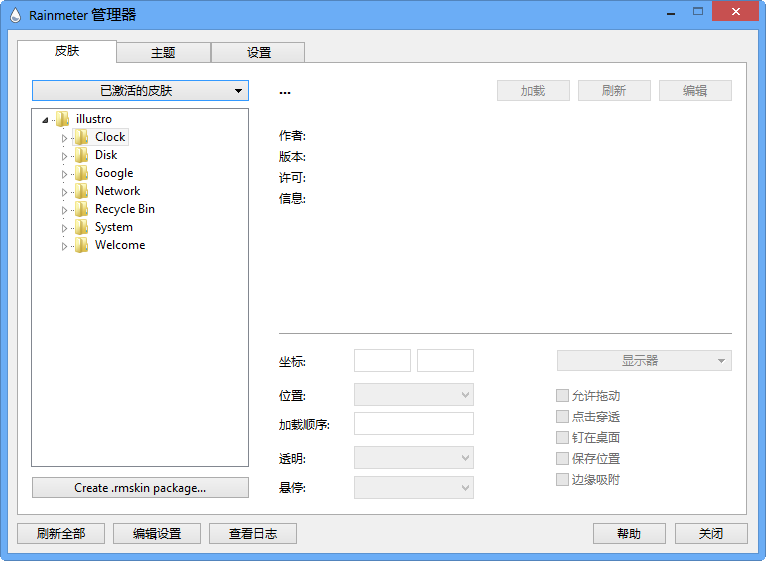Select the Welcome tree item label
This screenshot has width=766, height=561.
[120, 245]
